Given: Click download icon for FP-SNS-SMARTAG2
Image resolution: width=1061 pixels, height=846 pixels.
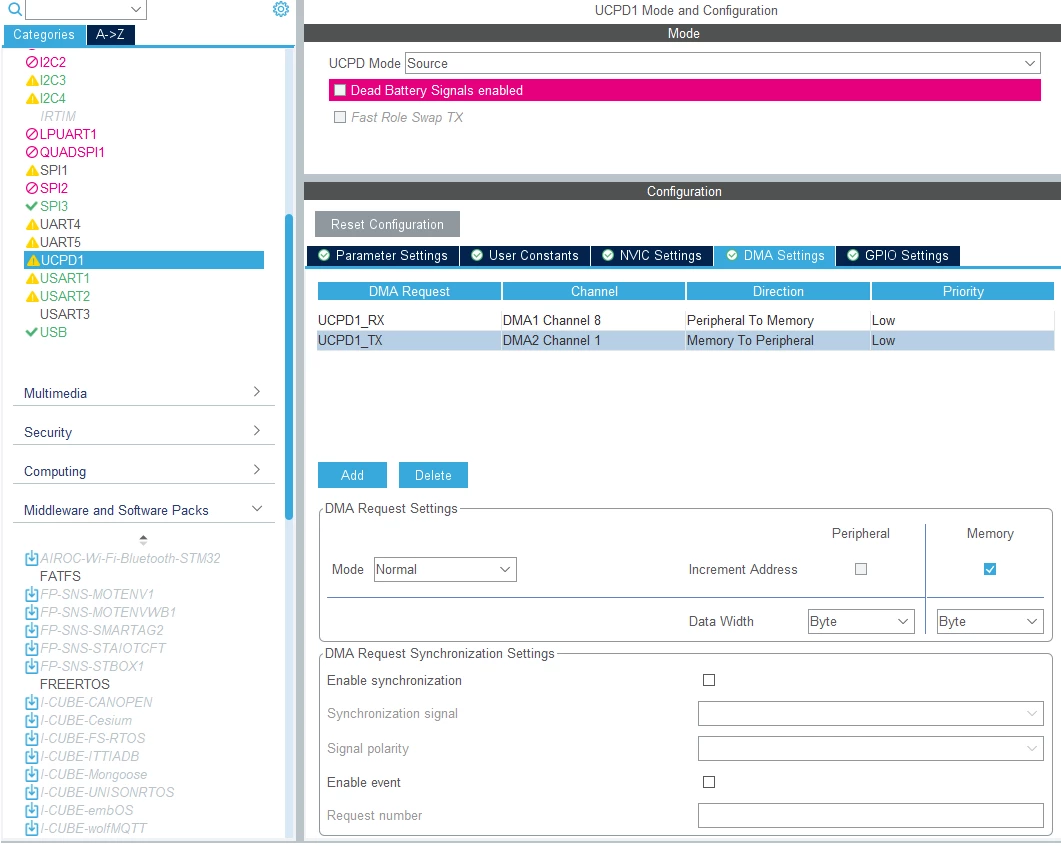Looking at the screenshot, I should pos(31,630).
